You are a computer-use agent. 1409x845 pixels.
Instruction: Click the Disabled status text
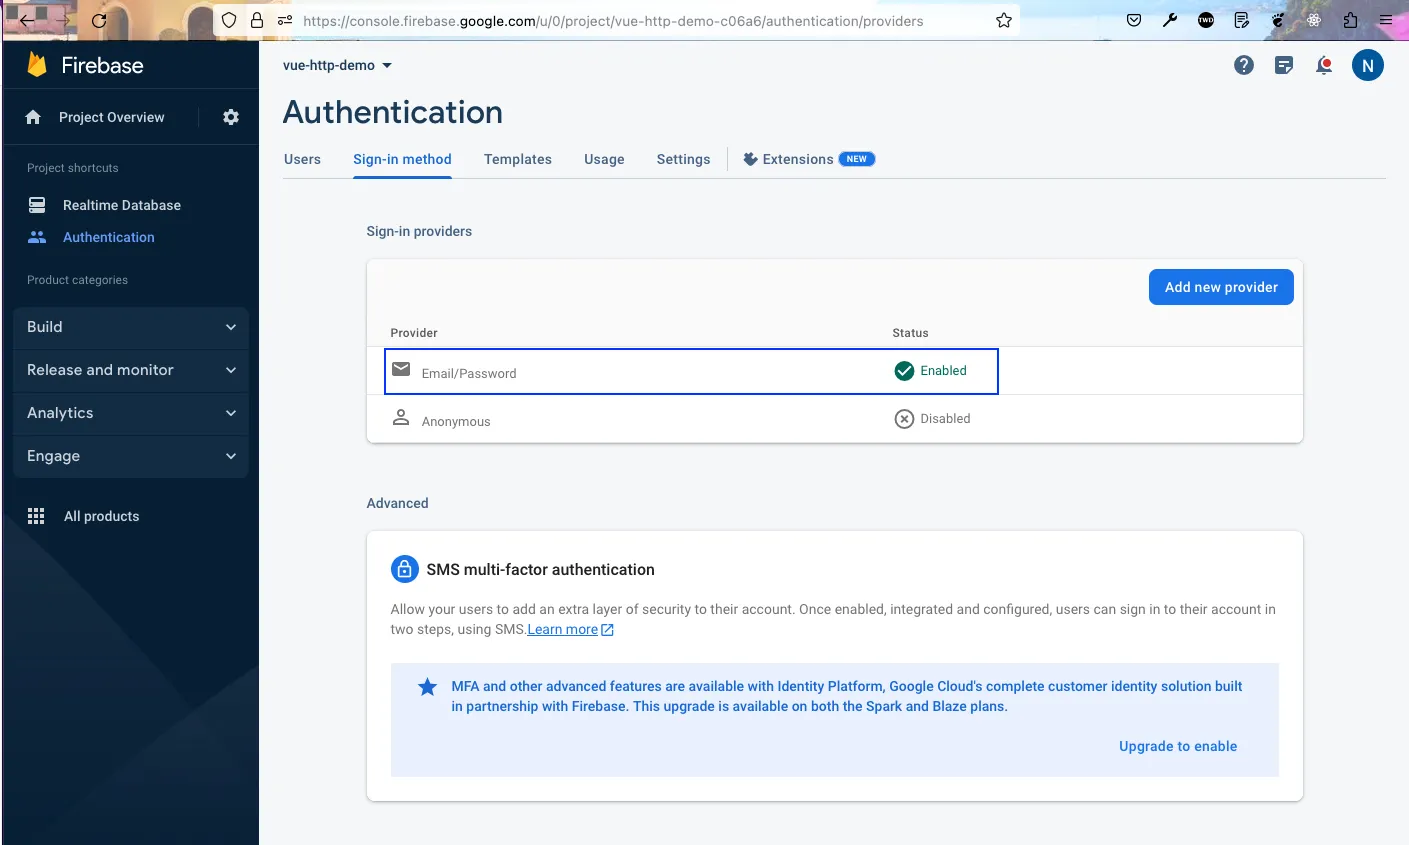click(945, 419)
